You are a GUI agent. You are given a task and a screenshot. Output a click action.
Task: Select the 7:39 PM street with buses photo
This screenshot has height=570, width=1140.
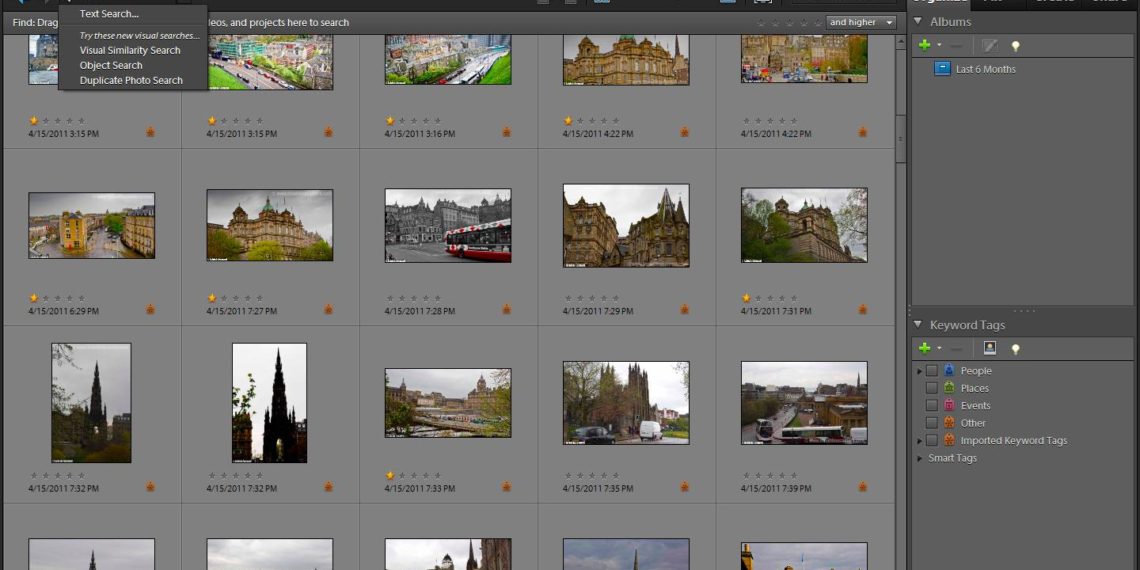(x=804, y=403)
